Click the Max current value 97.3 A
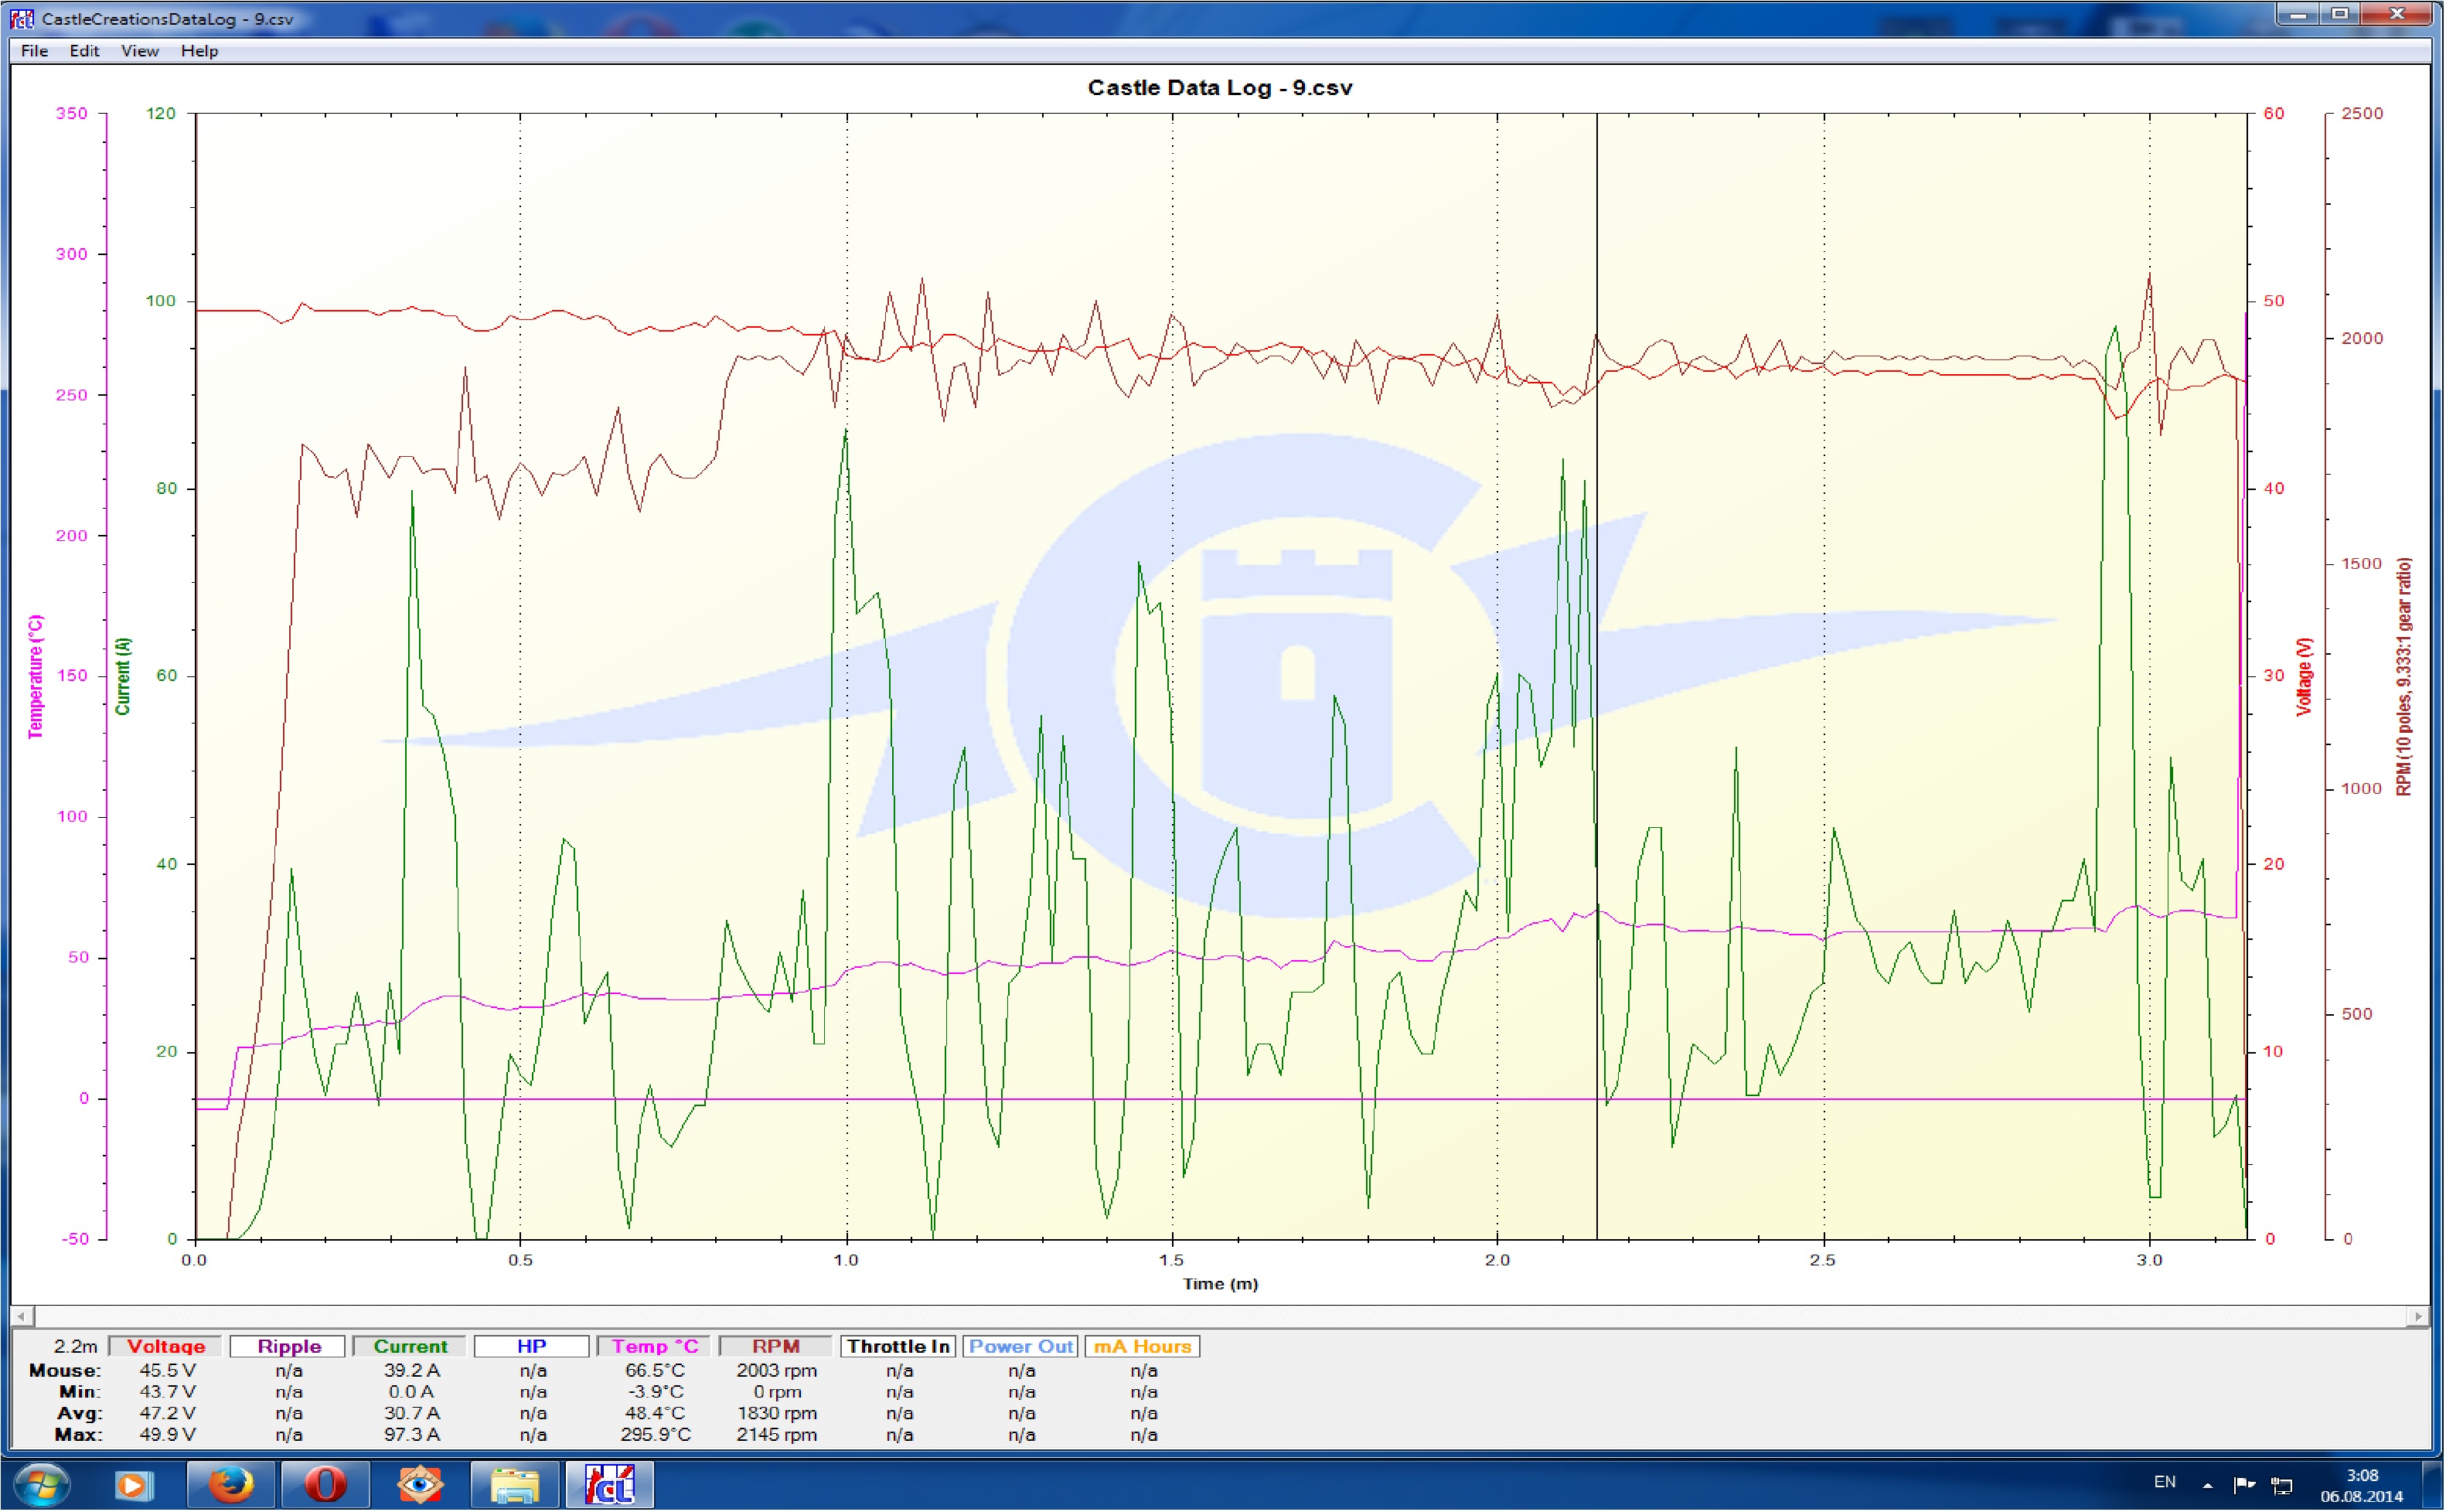This screenshot has height=1512, width=2463. click(x=411, y=1435)
